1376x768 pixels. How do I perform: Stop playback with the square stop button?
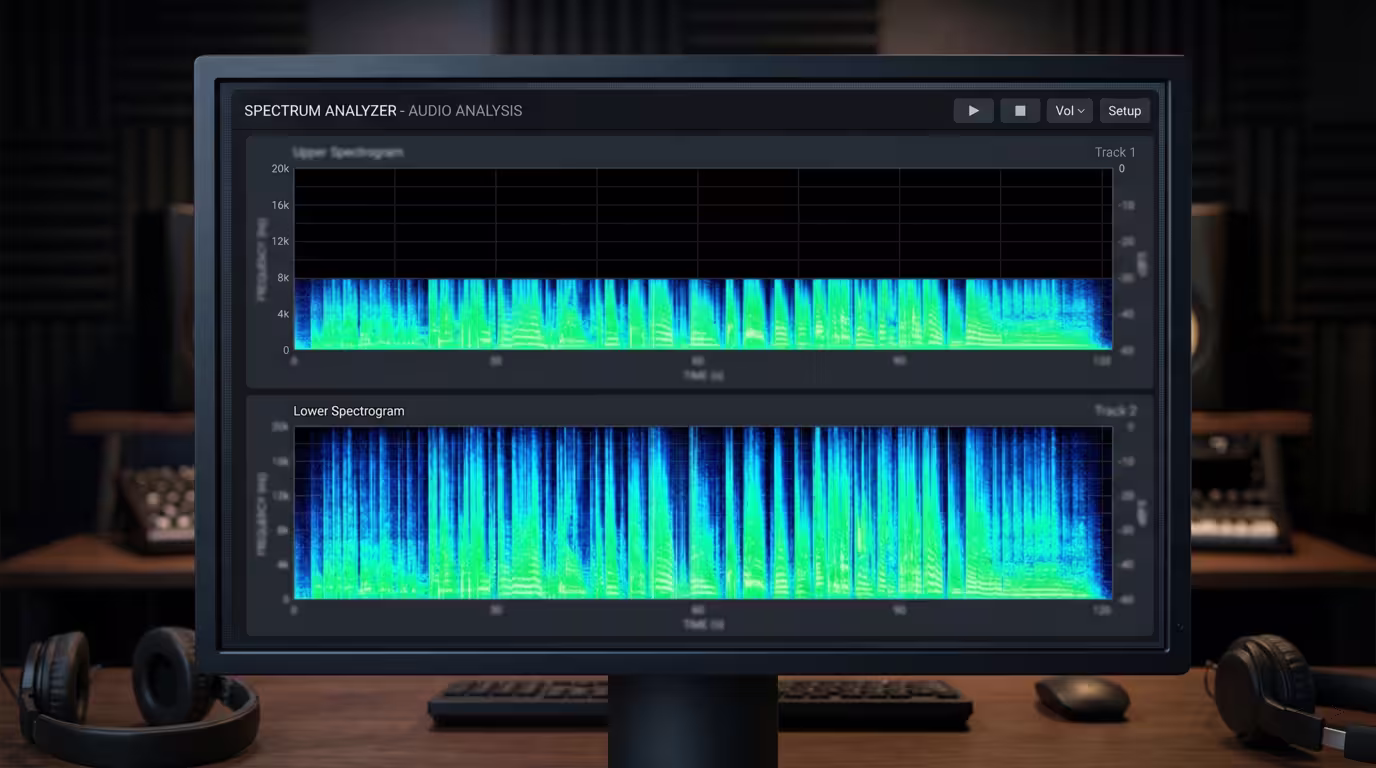click(x=1020, y=111)
